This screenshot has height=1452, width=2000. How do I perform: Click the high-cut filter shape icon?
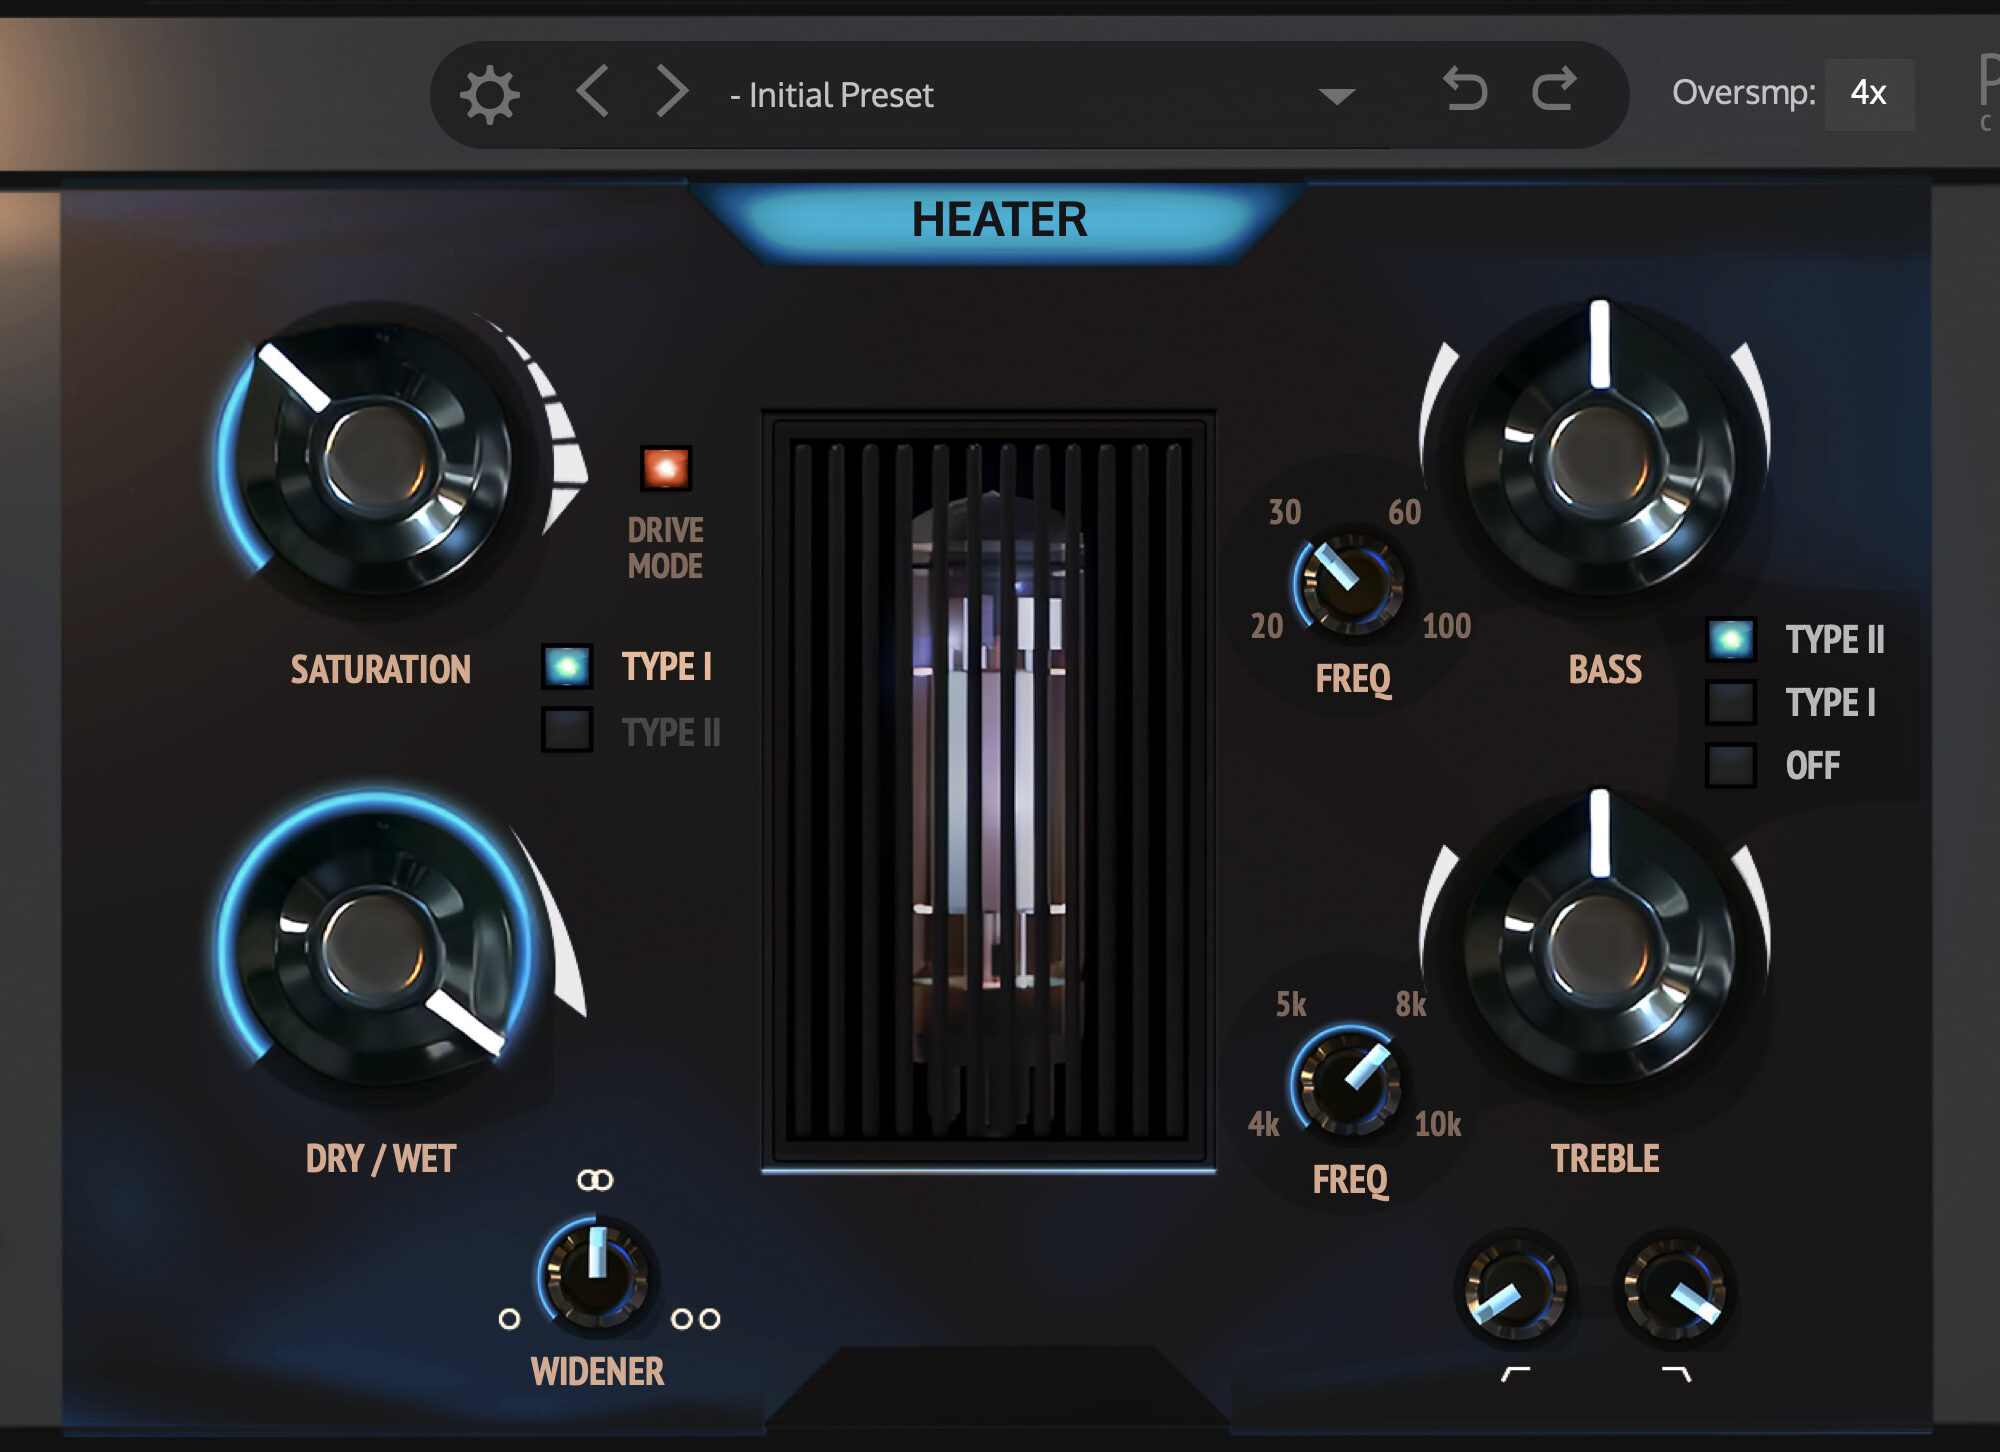pyautogui.click(x=1677, y=1374)
